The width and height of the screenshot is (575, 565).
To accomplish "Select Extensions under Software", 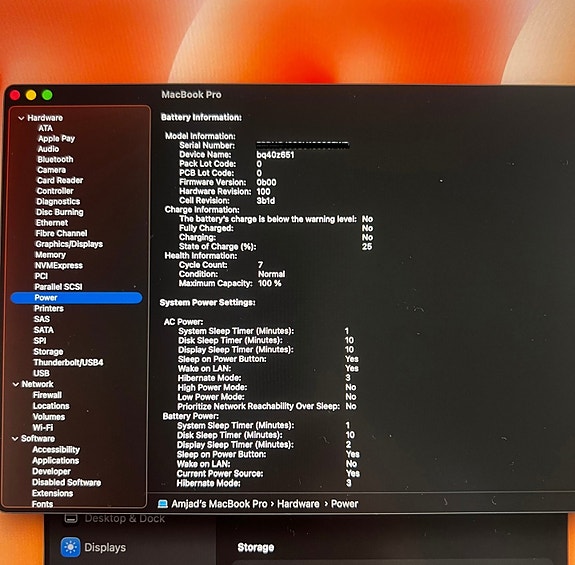I will pos(52,494).
